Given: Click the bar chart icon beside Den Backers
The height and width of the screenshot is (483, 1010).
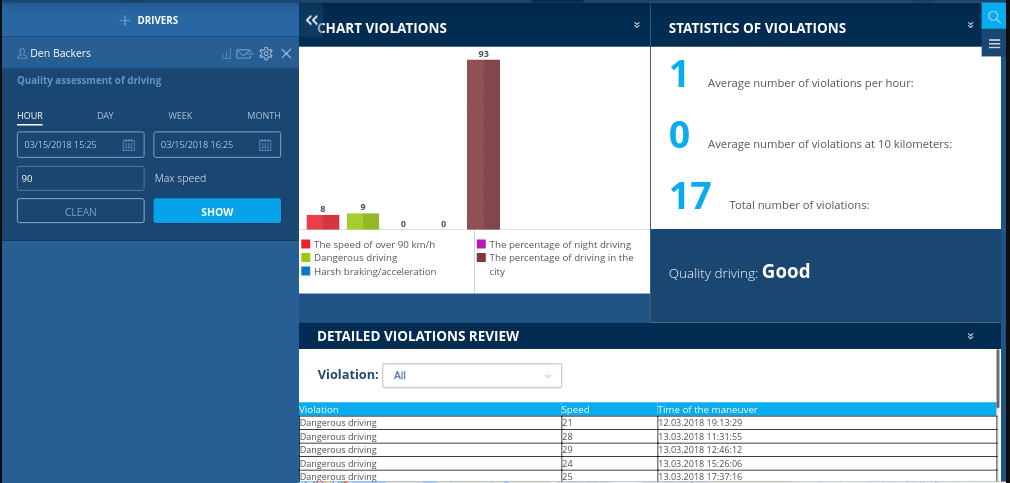Looking at the screenshot, I should click(226, 53).
